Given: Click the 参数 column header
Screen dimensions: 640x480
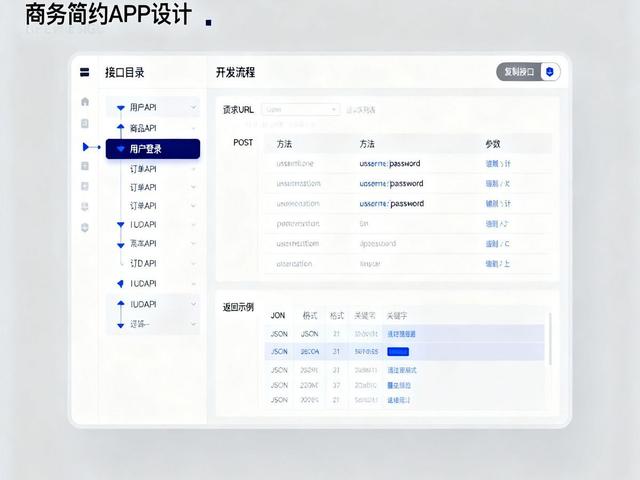Looking at the screenshot, I should 493,144.
